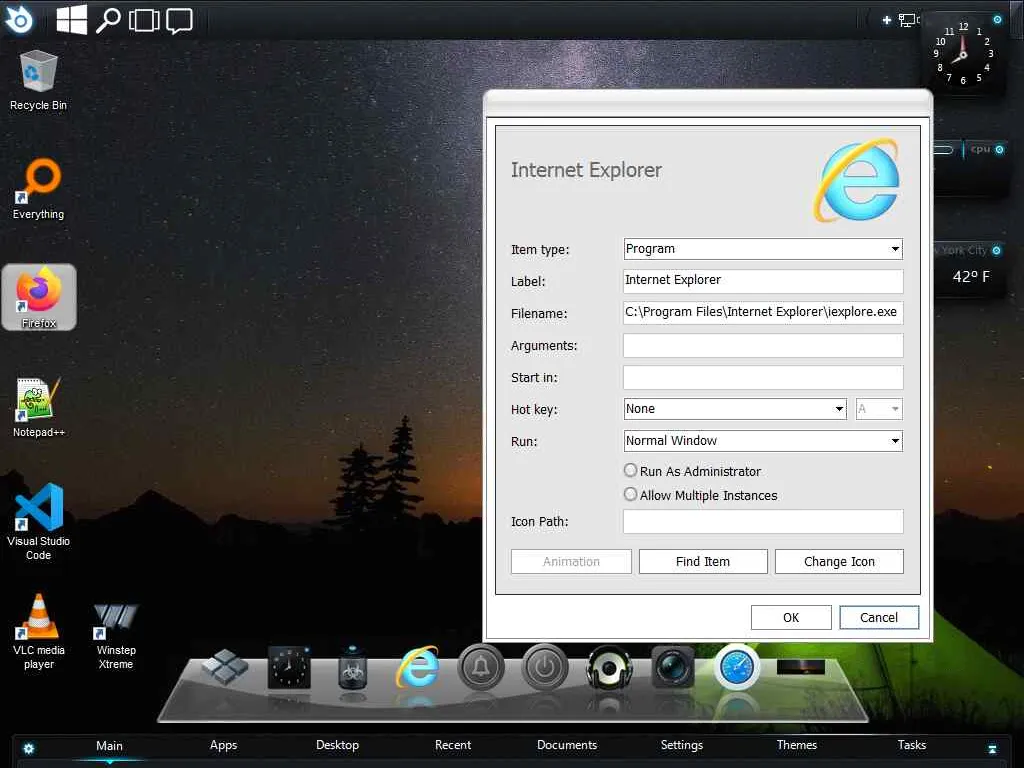Click the stacked cubes icon in dock

coord(225,667)
